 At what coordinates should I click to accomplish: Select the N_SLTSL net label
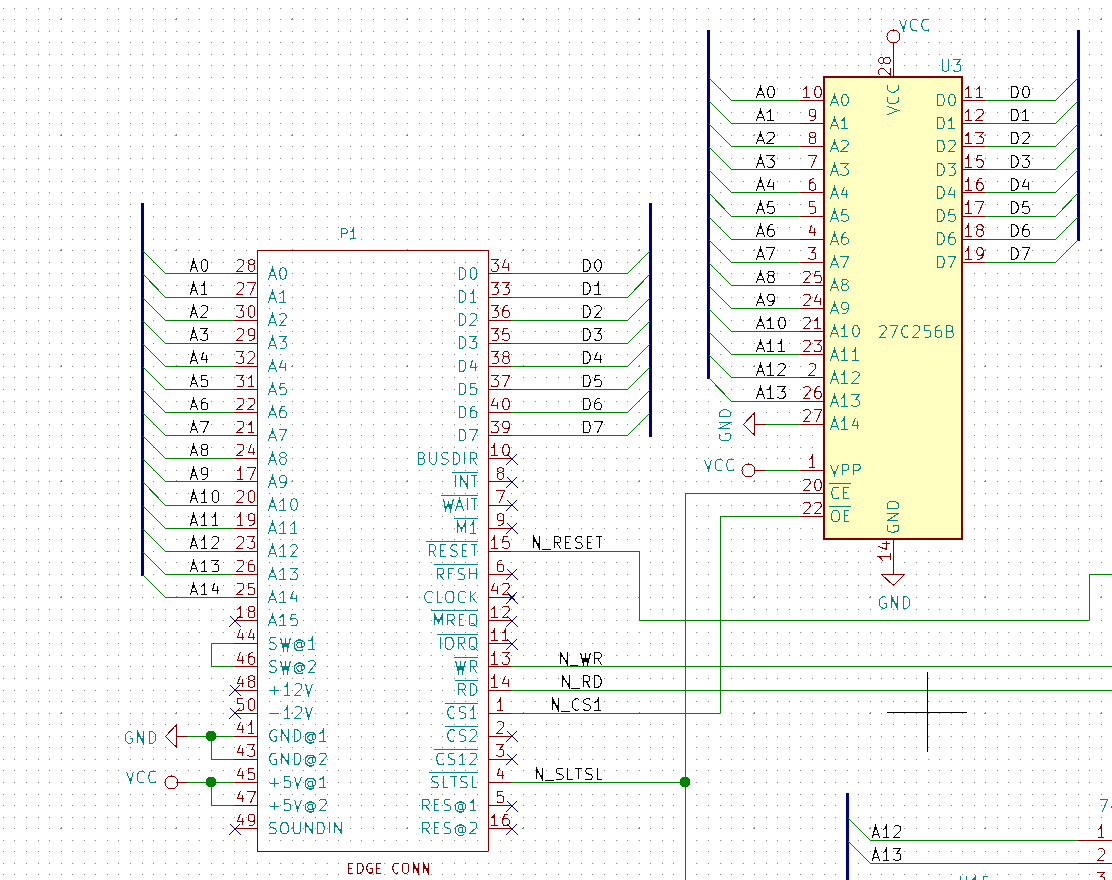568,774
